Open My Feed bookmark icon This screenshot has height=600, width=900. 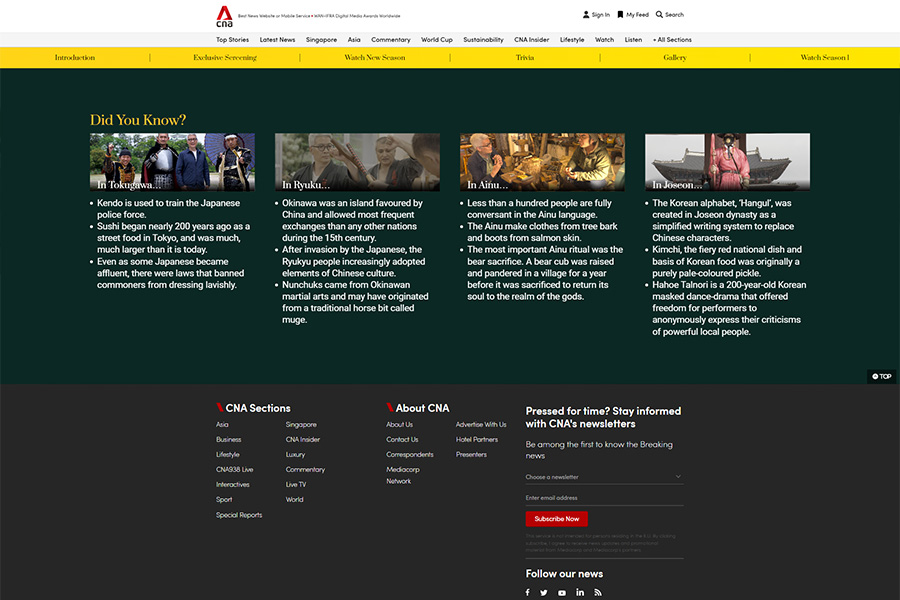point(620,15)
